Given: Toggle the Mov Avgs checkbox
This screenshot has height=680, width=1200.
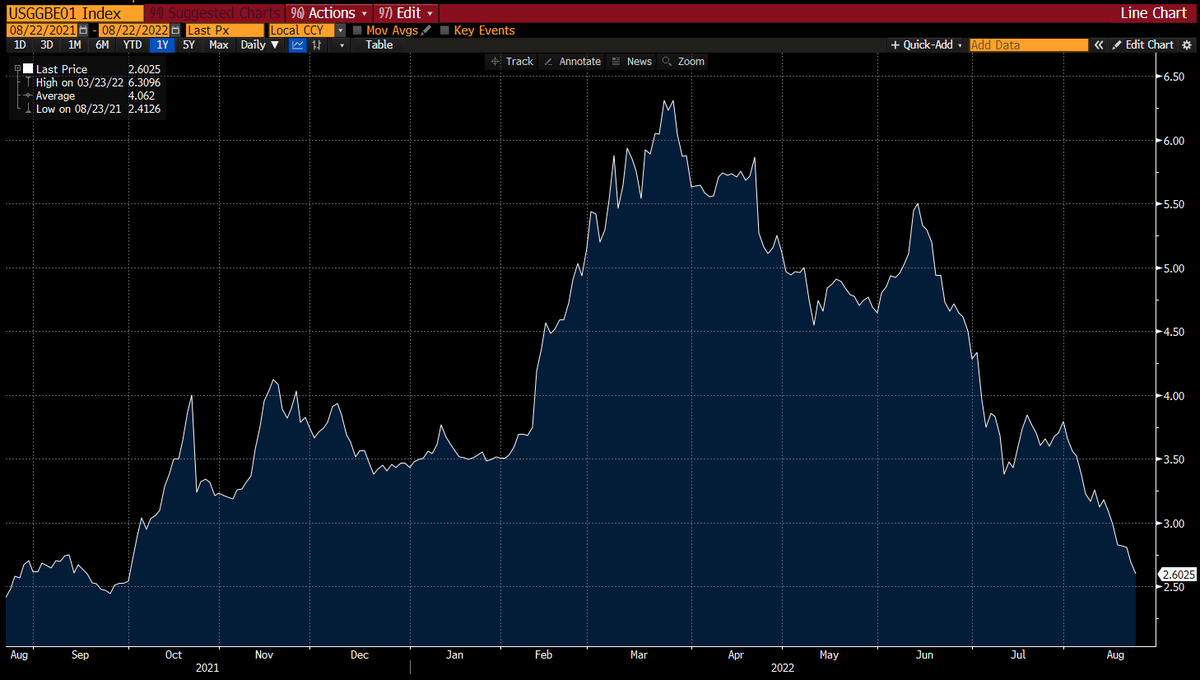Looking at the screenshot, I should click(358, 31).
